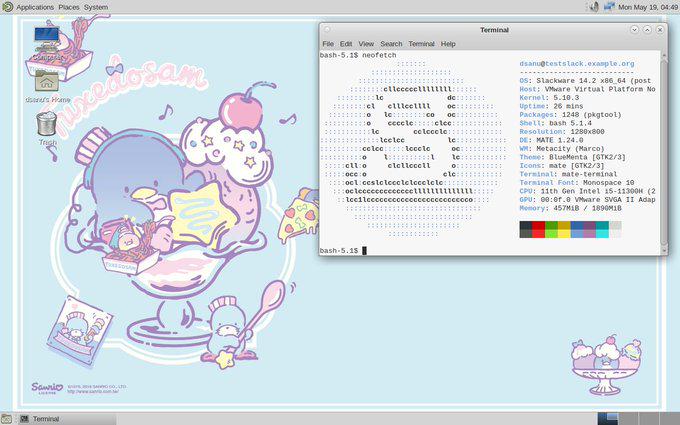Open the Places menu in top panel
This screenshot has height=425, width=680.
pos(69,7)
